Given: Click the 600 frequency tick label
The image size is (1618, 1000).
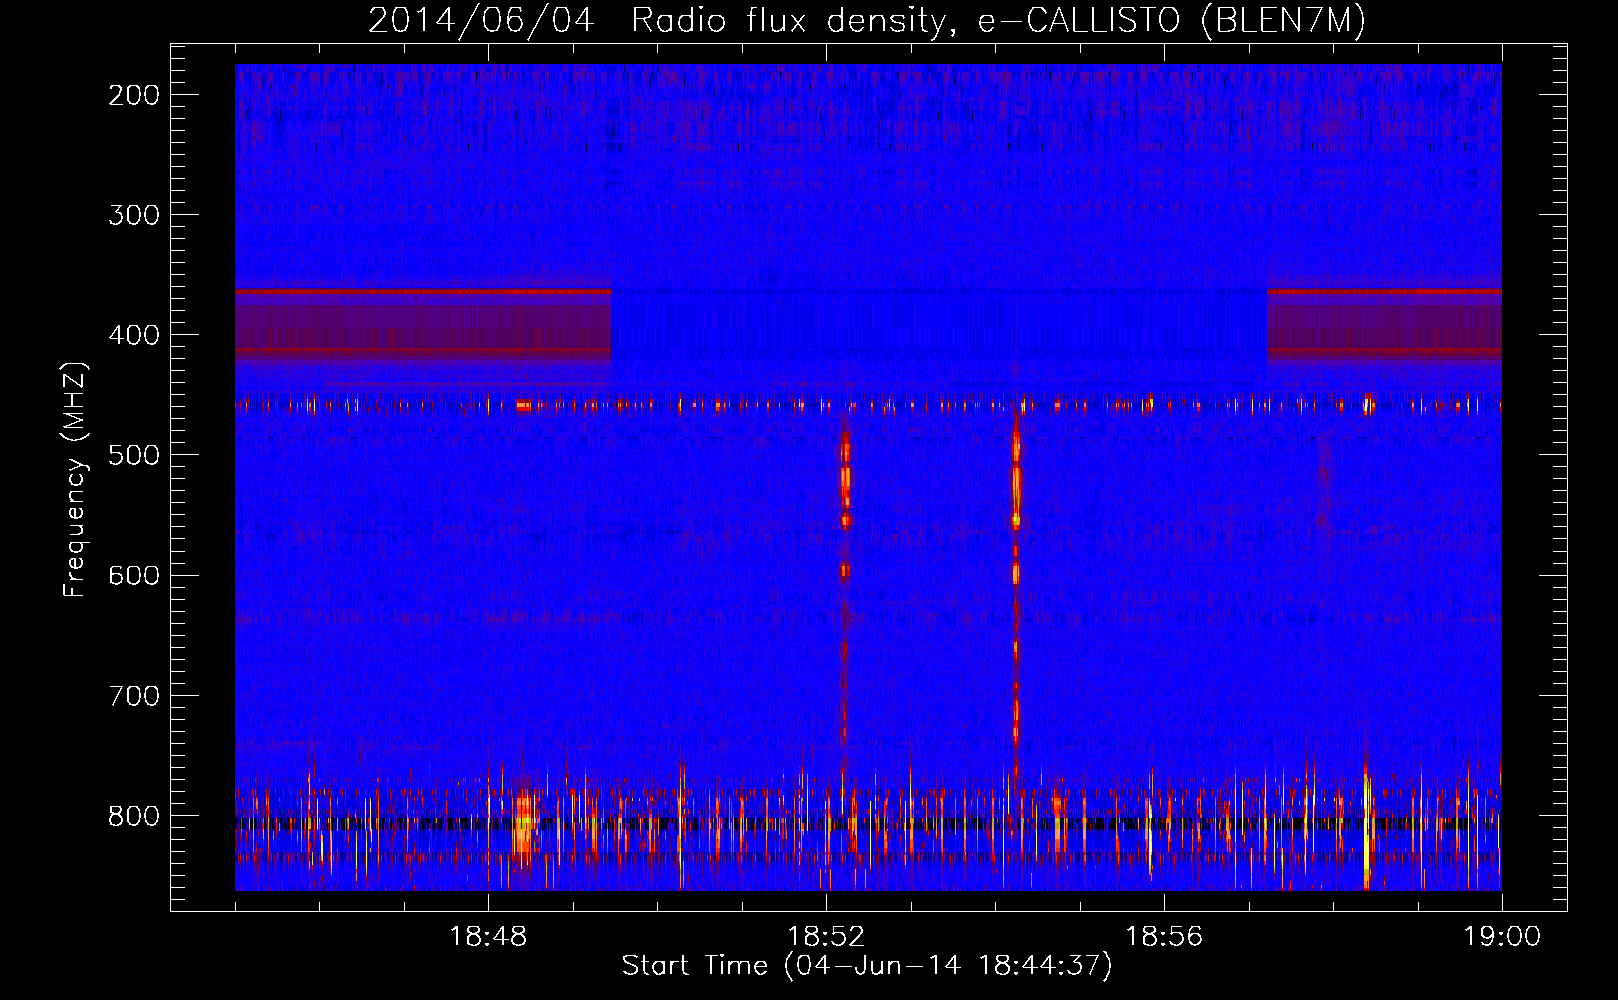Looking at the screenshot, I should [134, 575].
